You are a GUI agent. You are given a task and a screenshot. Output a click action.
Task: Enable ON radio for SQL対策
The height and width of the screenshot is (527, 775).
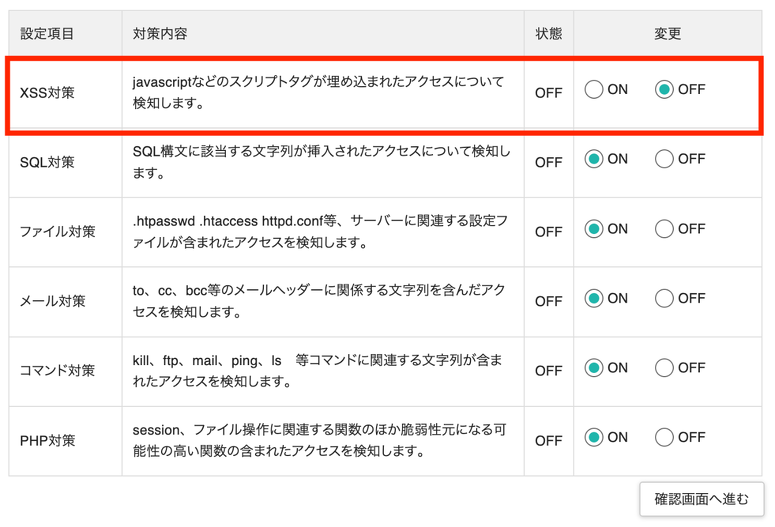(x=594, y=159)
